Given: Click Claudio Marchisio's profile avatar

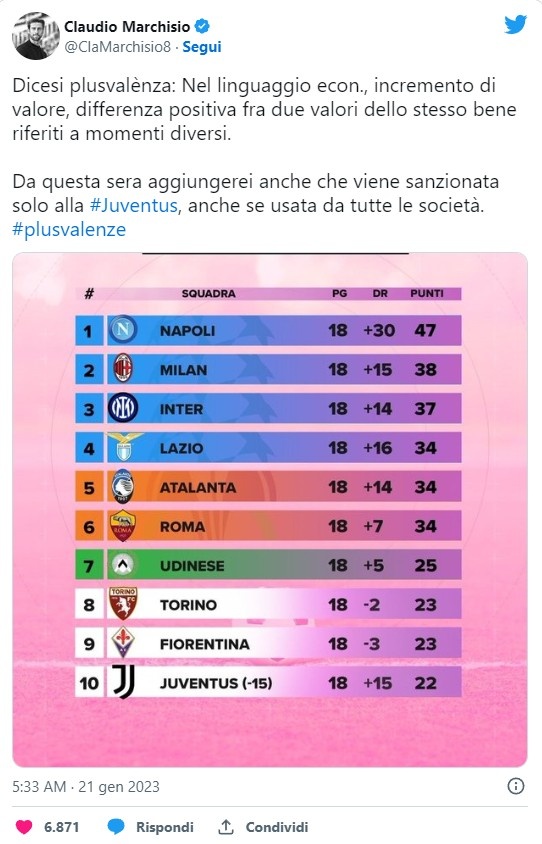Looking at the screenshot, I should pos(36,36).
